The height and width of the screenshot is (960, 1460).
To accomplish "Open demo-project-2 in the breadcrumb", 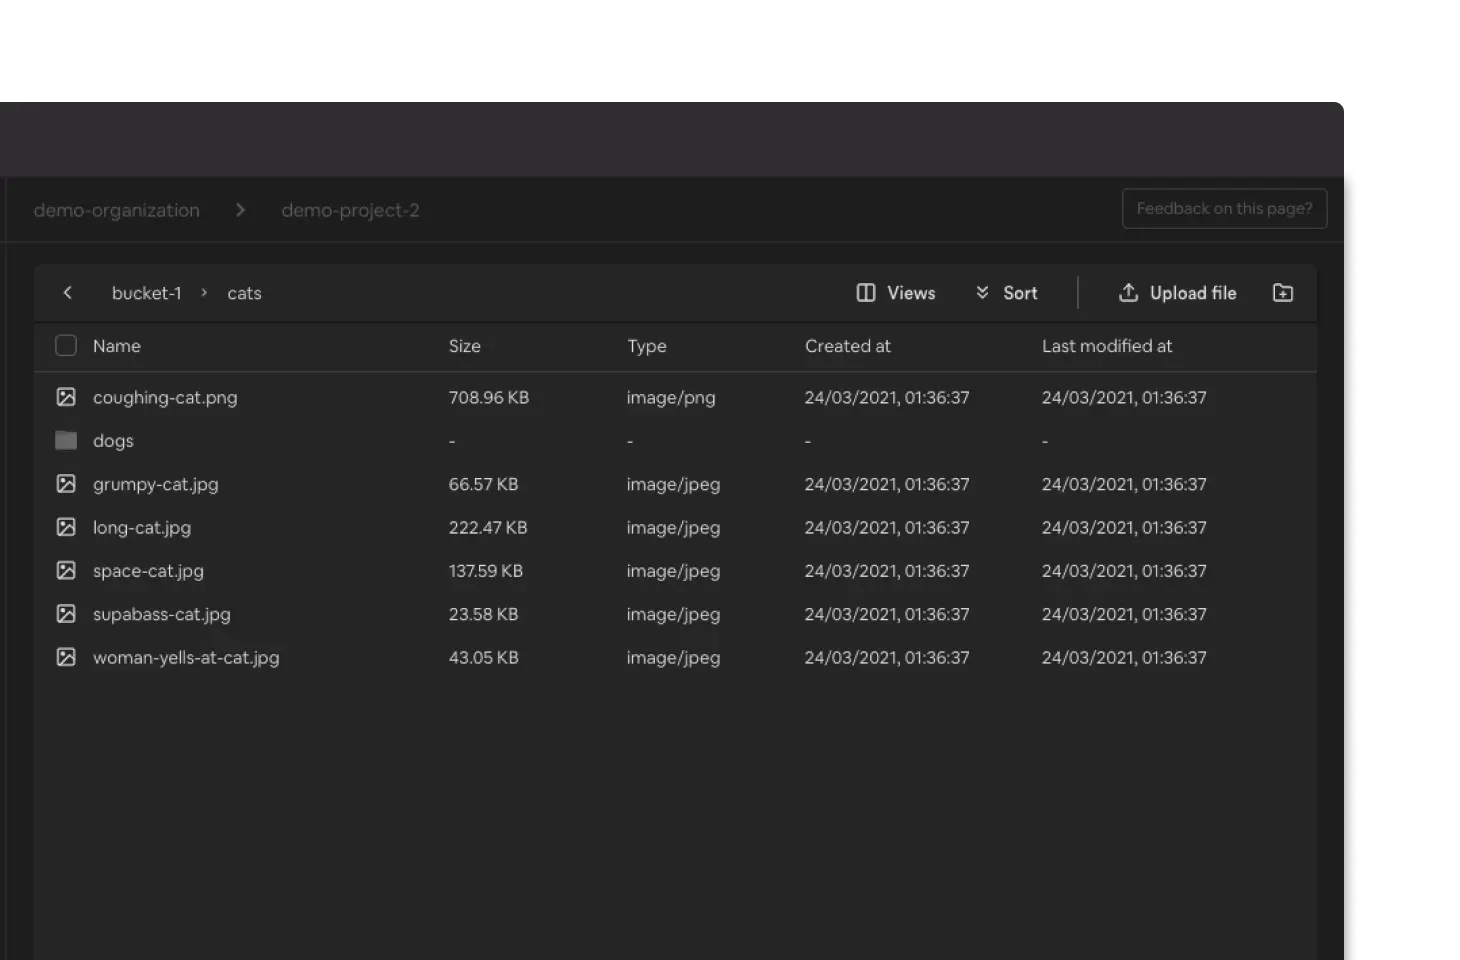I will coord(350,211).
